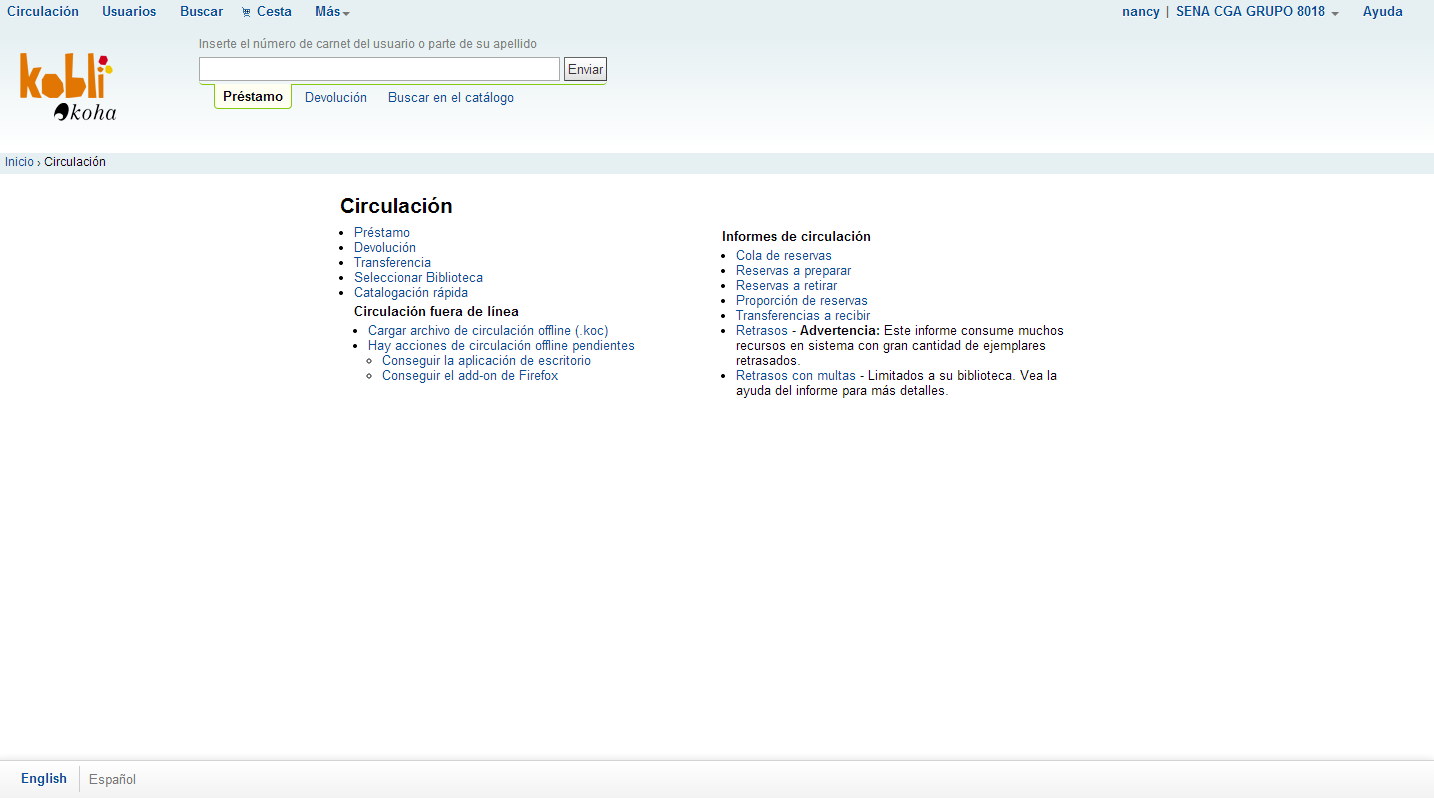Switch to the Devolución tab
This screenshot has width=1434, height=798.
(335, 98)
